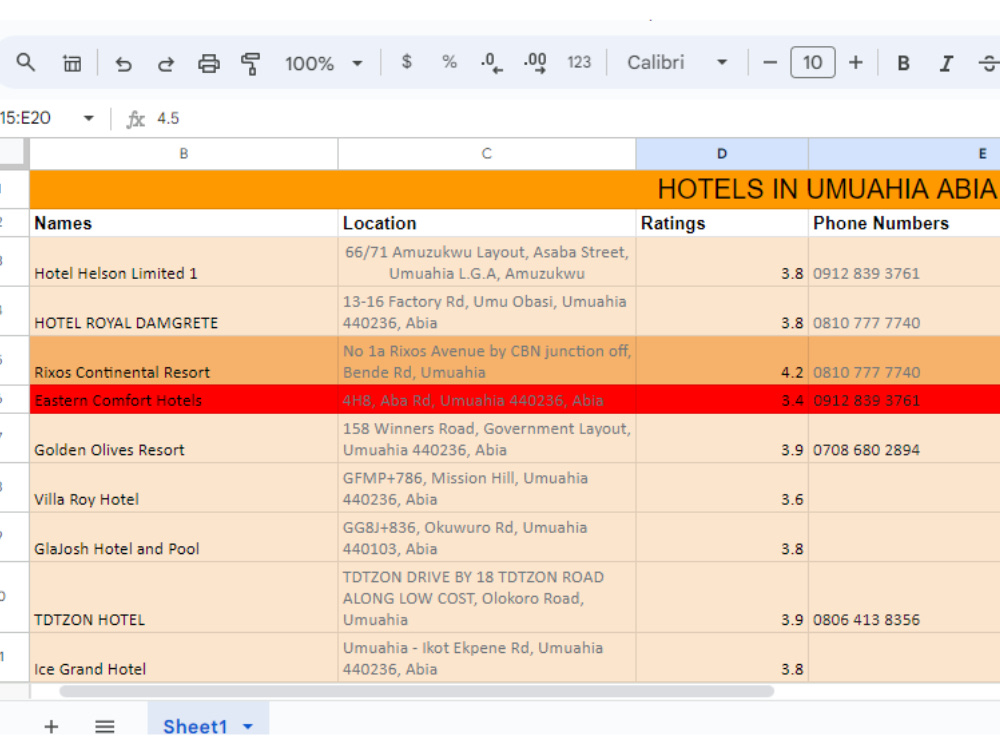This screenshot has width=1000, height=750.
Task: Select the TDTZON DRIVE location cell
Action: tap(487, 598)
